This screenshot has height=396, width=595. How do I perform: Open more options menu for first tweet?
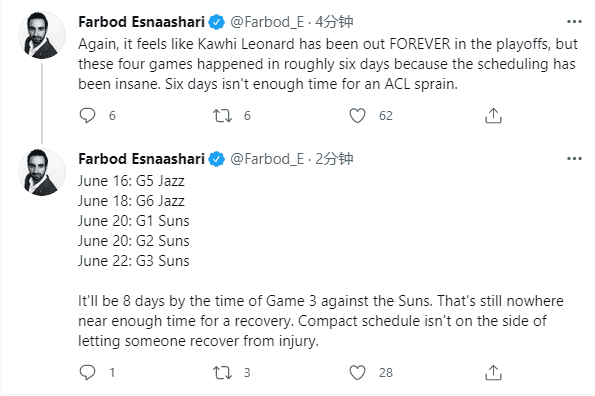tap(574, 22)
